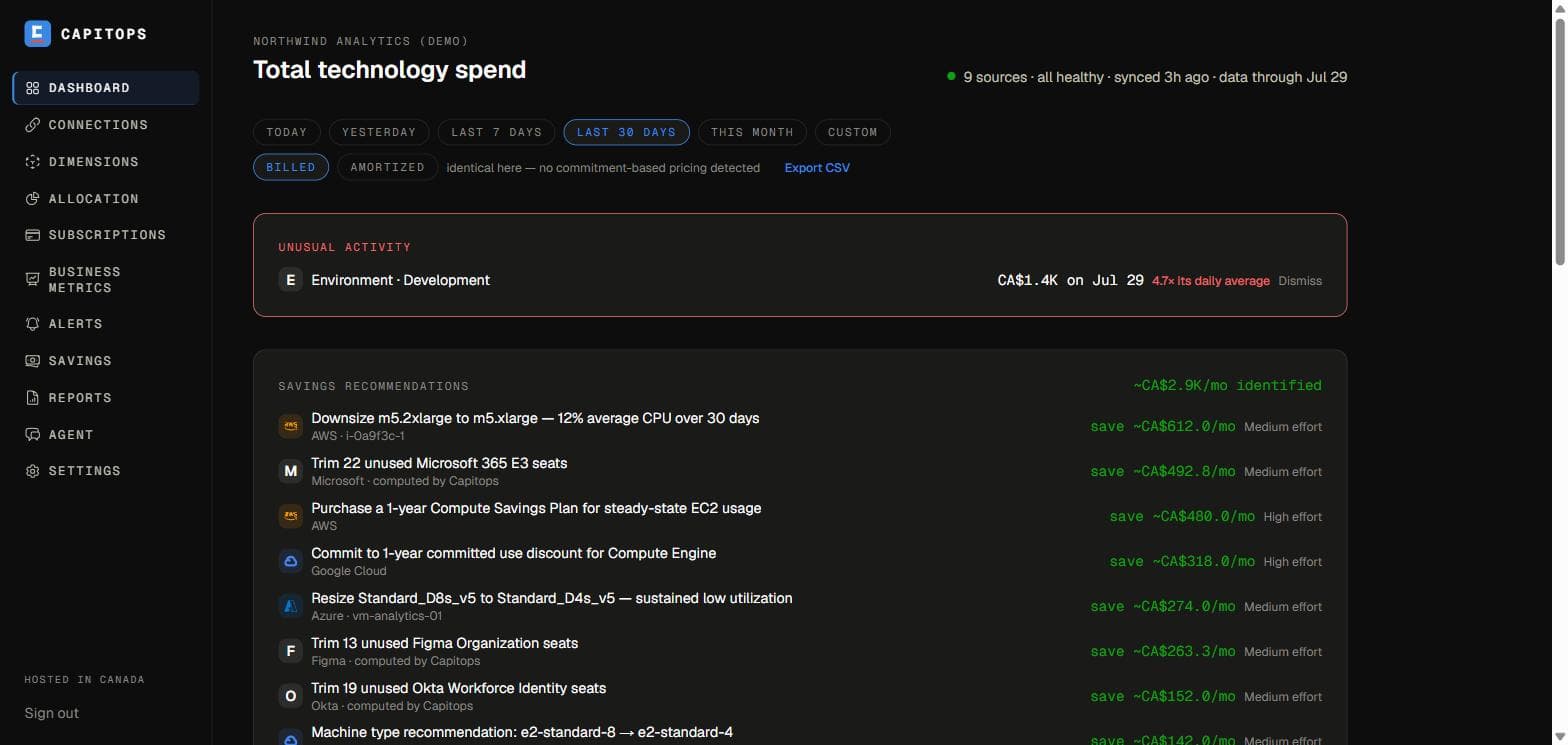Select the Yesterday date range

[x=379, y=132]
